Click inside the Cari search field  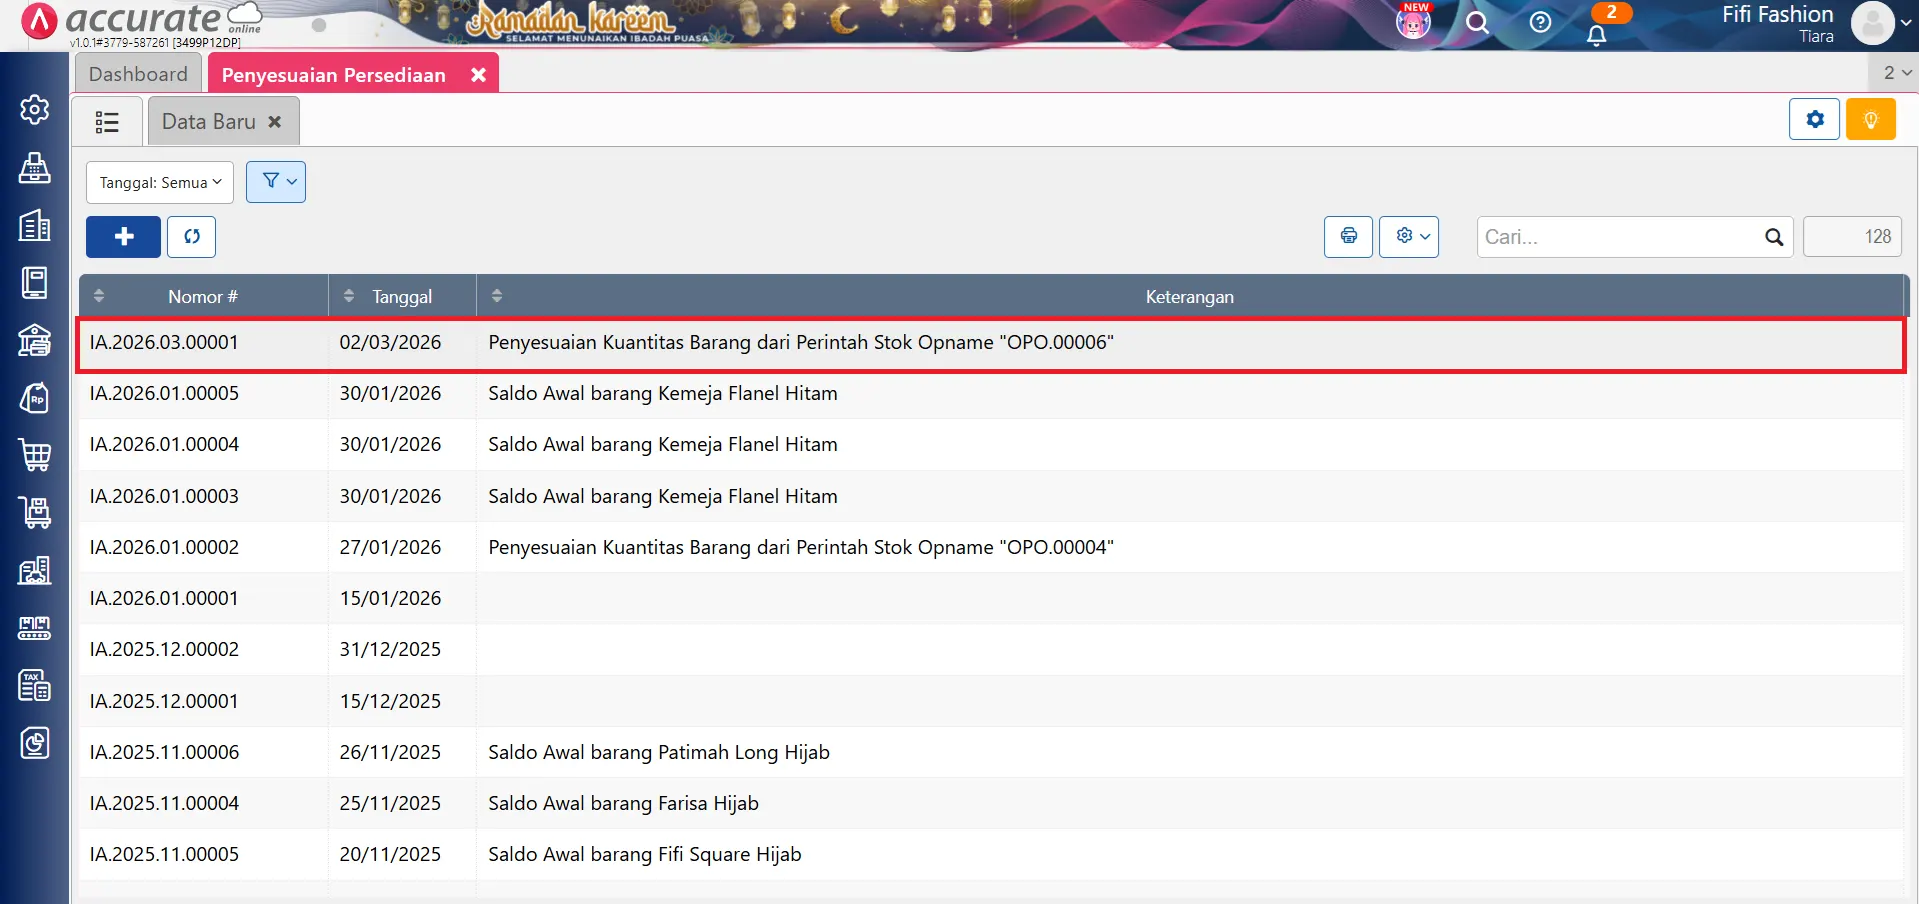[x=1620, y=237]
